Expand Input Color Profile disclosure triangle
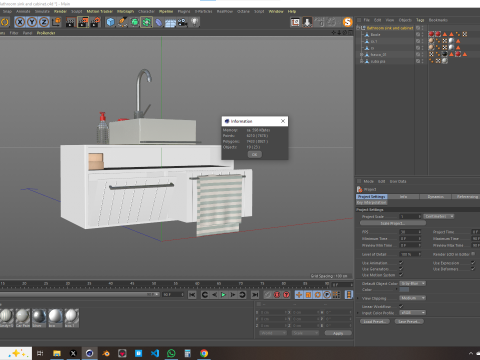The height and width of the screenshot is (360, 480). (x=358, y=313)
